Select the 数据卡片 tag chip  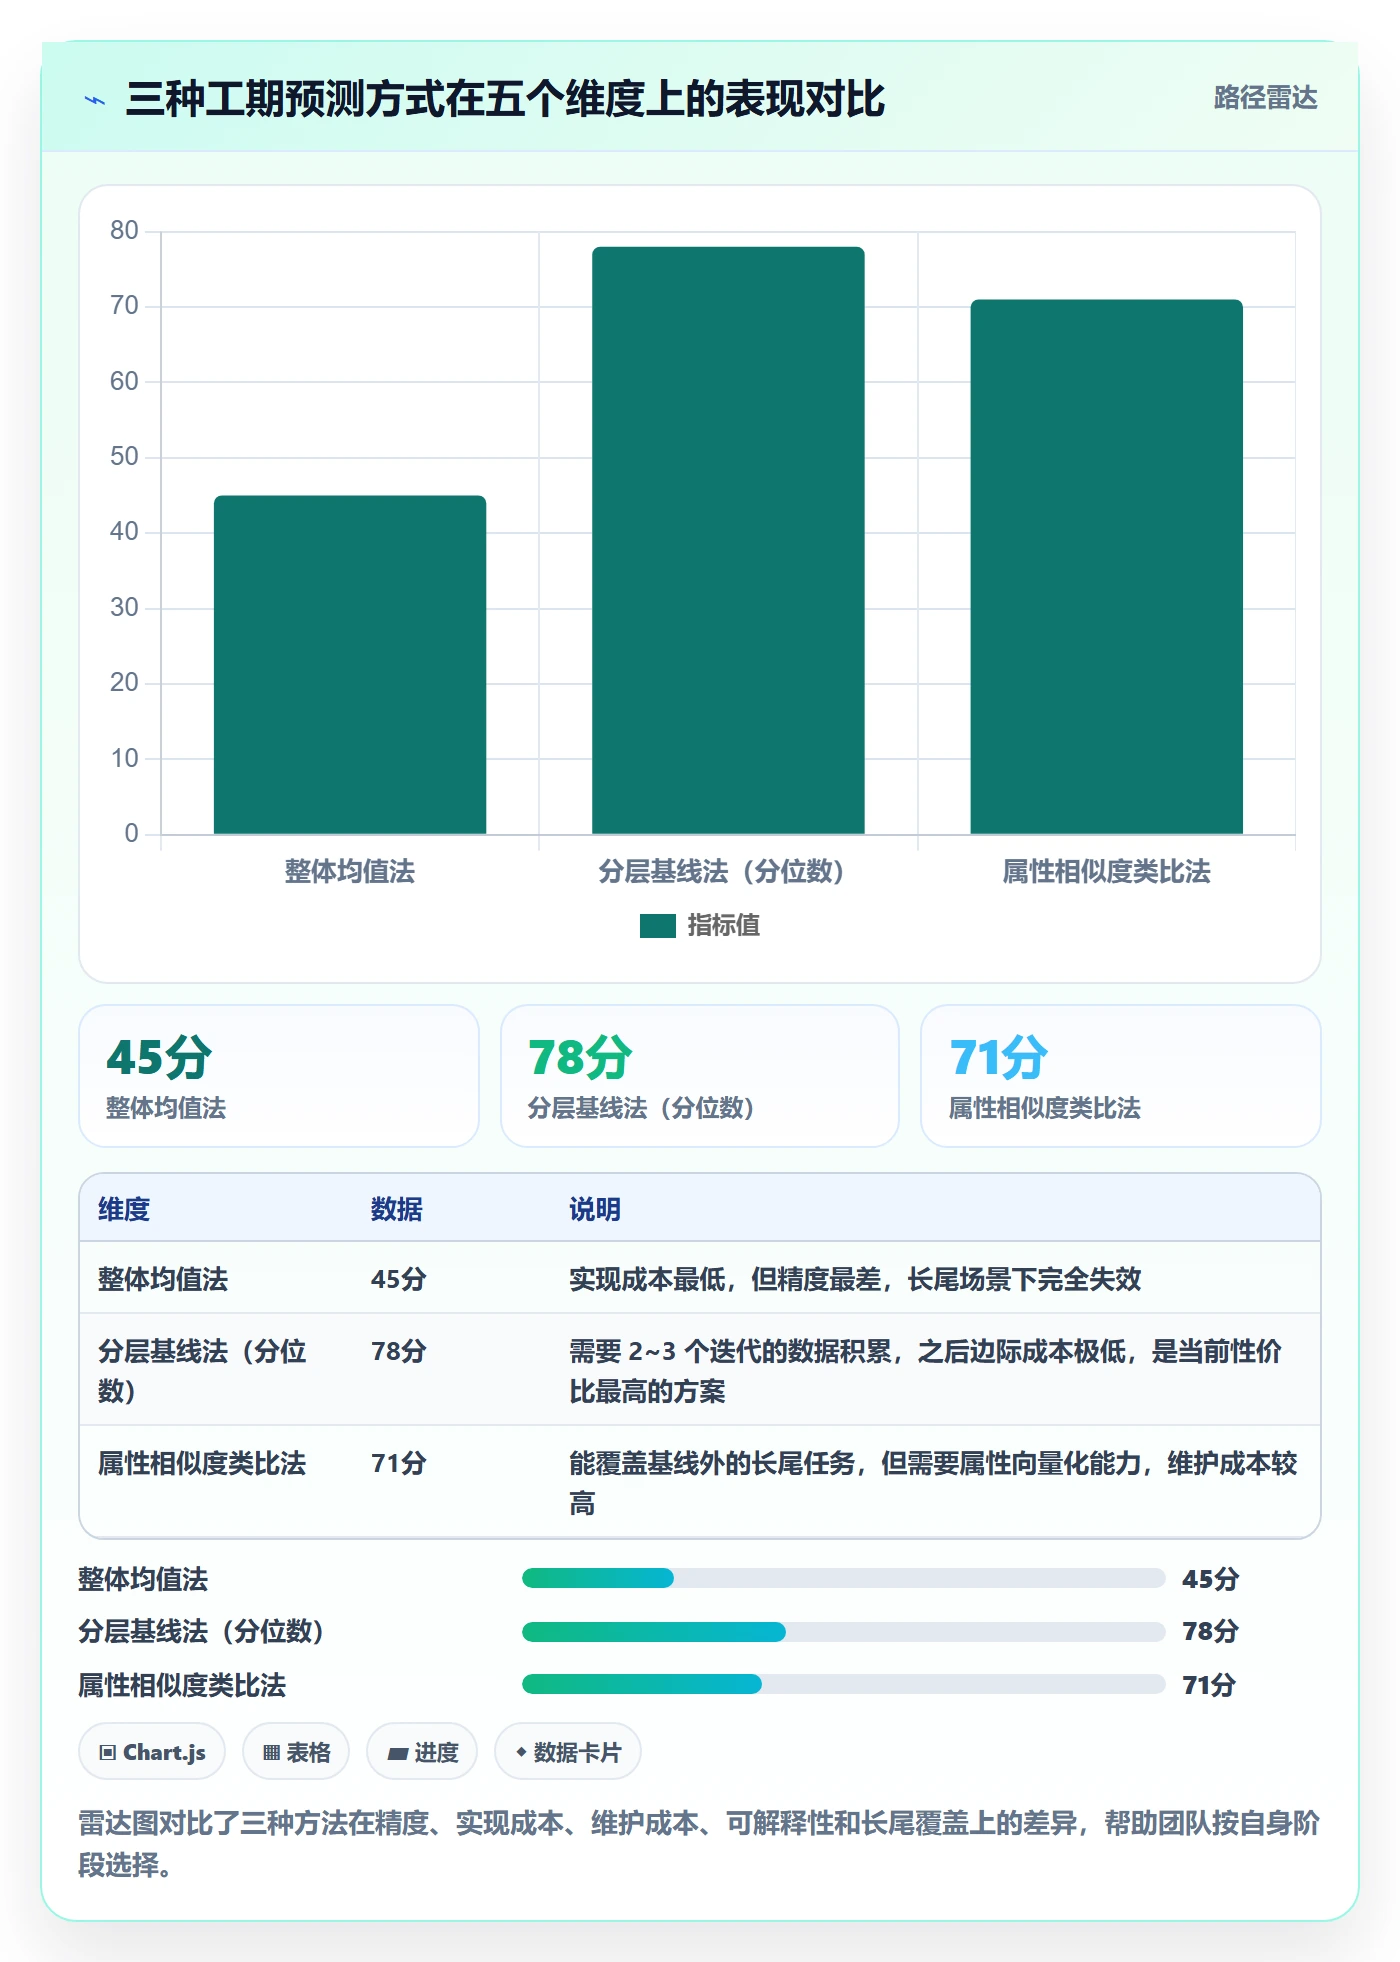point(568,1752)
